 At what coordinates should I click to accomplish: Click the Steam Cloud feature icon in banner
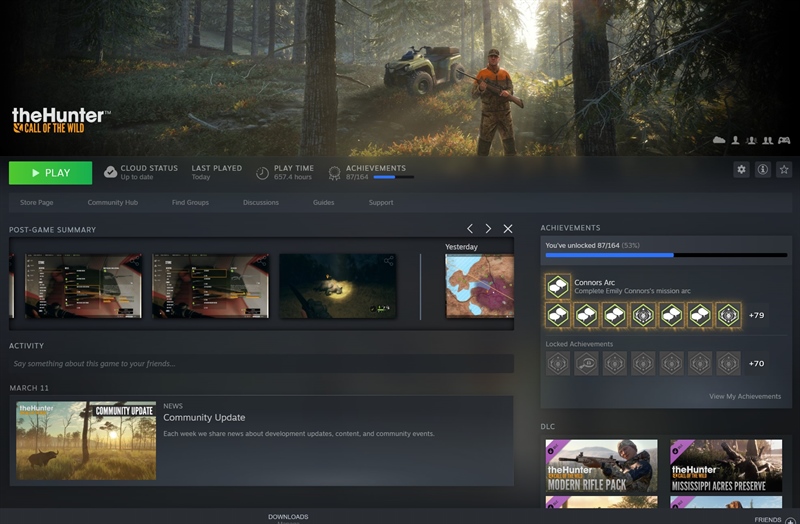719,140
